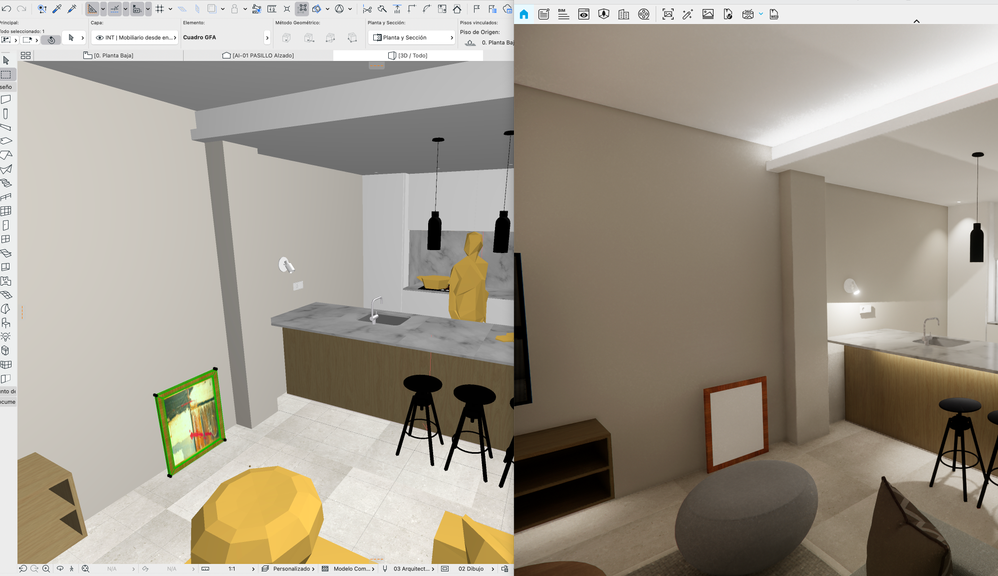998x576 pixels.
Task: Open the Personalizado dropdown in status bar
Action: (290, 569)
